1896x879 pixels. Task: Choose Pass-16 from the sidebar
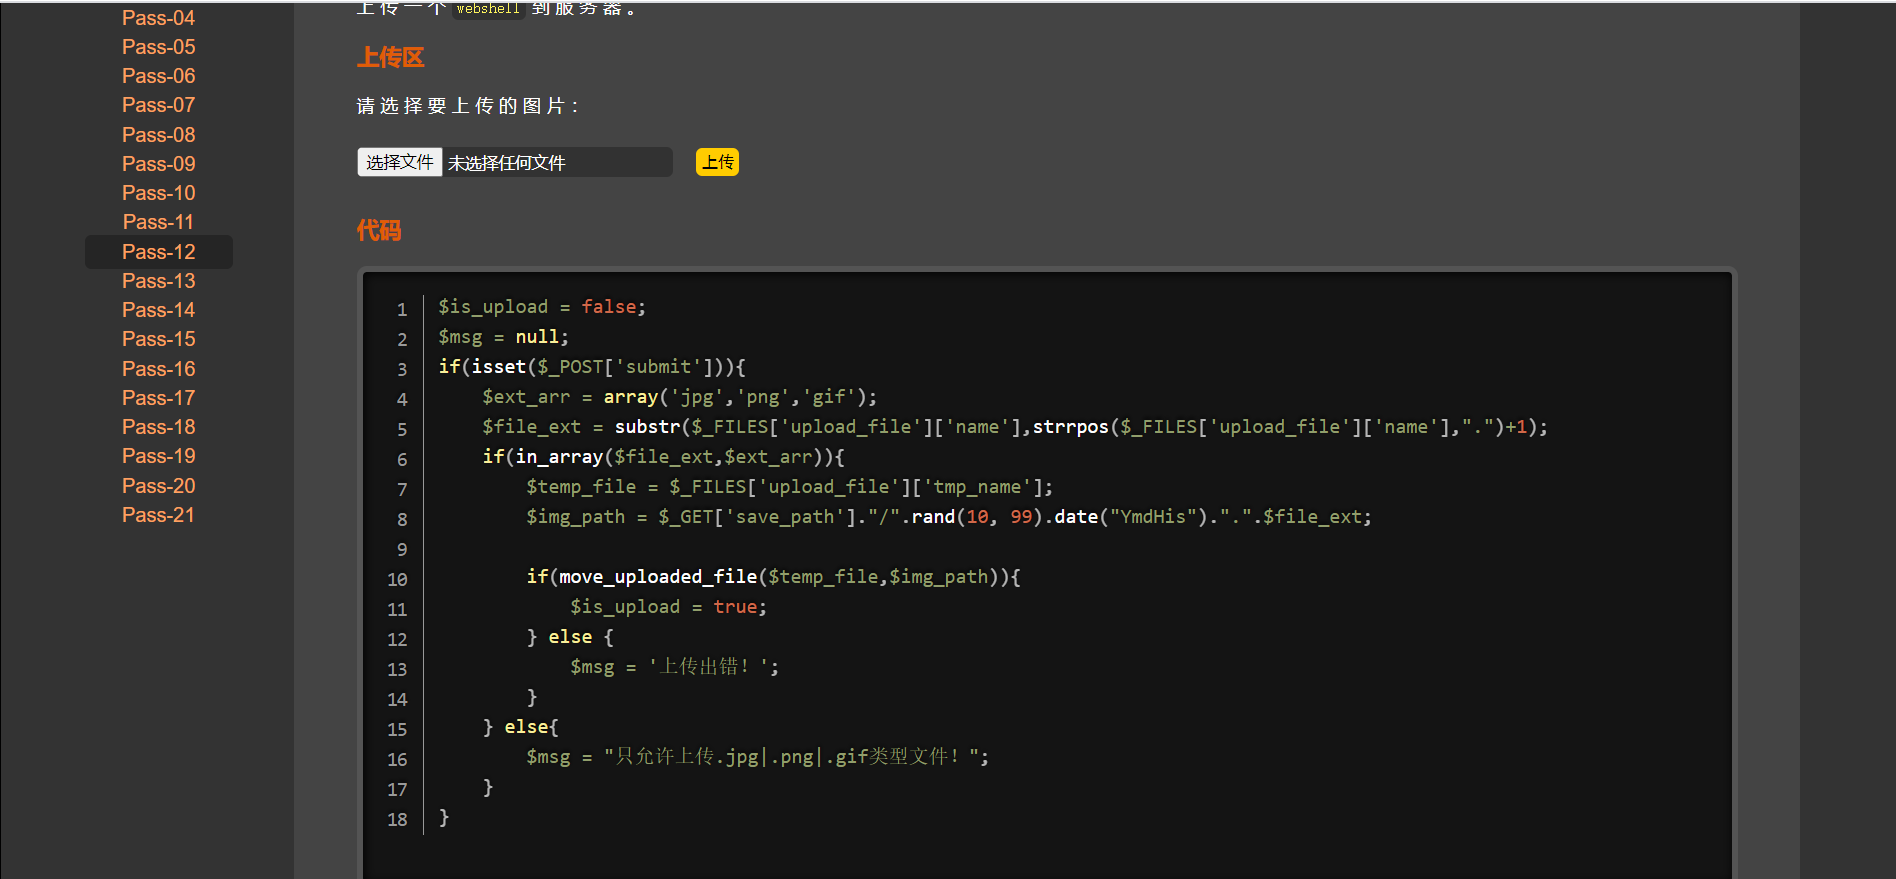[158, 369]
